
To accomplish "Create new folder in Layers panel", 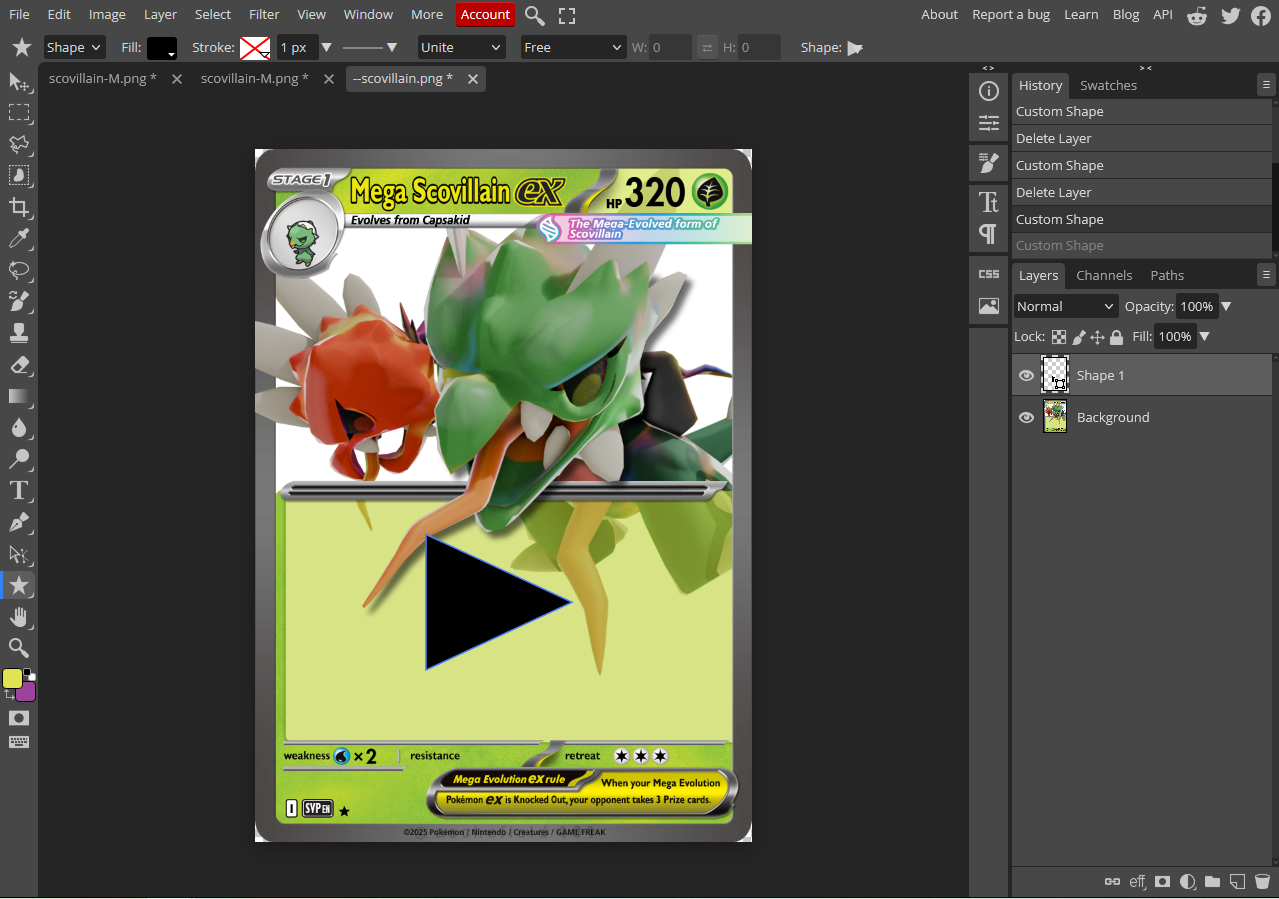I will (x=1212, y=882).
